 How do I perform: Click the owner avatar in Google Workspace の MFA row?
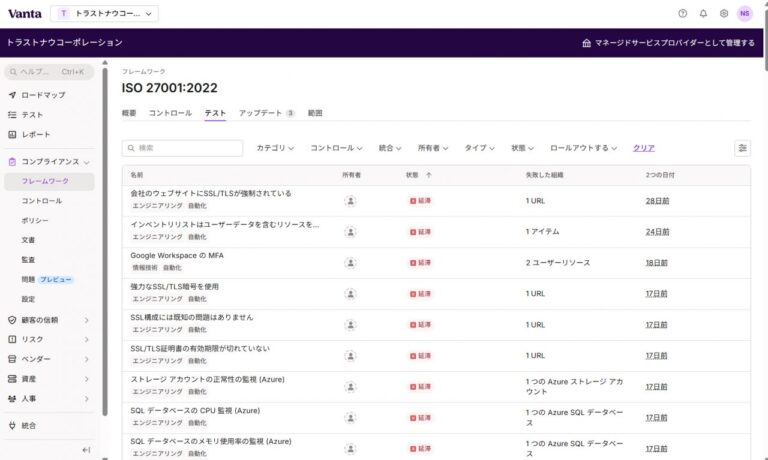coord(350,263)
